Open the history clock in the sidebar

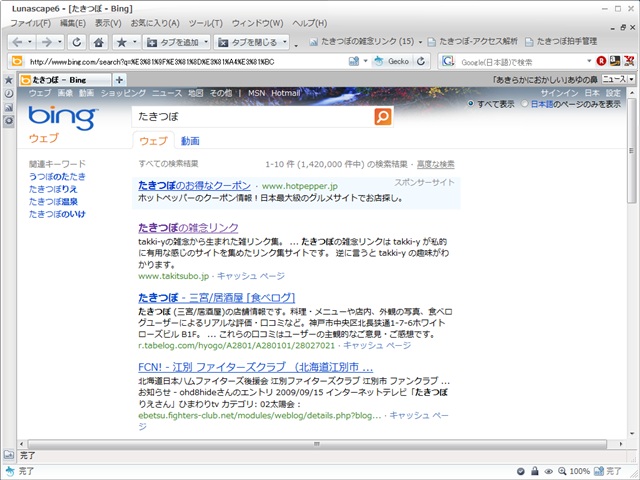[x=9, y=93]
